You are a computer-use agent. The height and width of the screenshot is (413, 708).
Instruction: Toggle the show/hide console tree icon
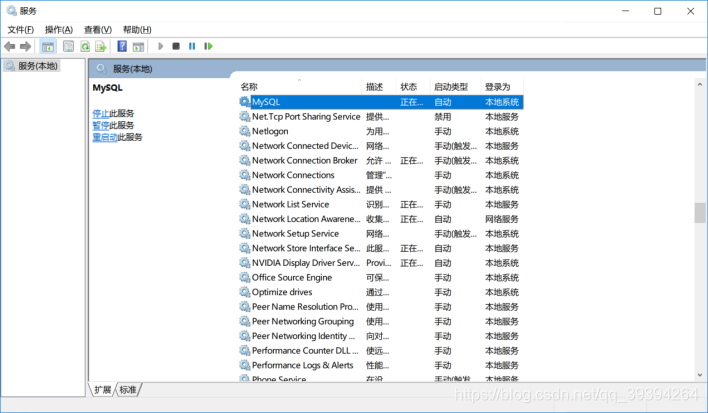pyautogui.click(x=48, y=46)
